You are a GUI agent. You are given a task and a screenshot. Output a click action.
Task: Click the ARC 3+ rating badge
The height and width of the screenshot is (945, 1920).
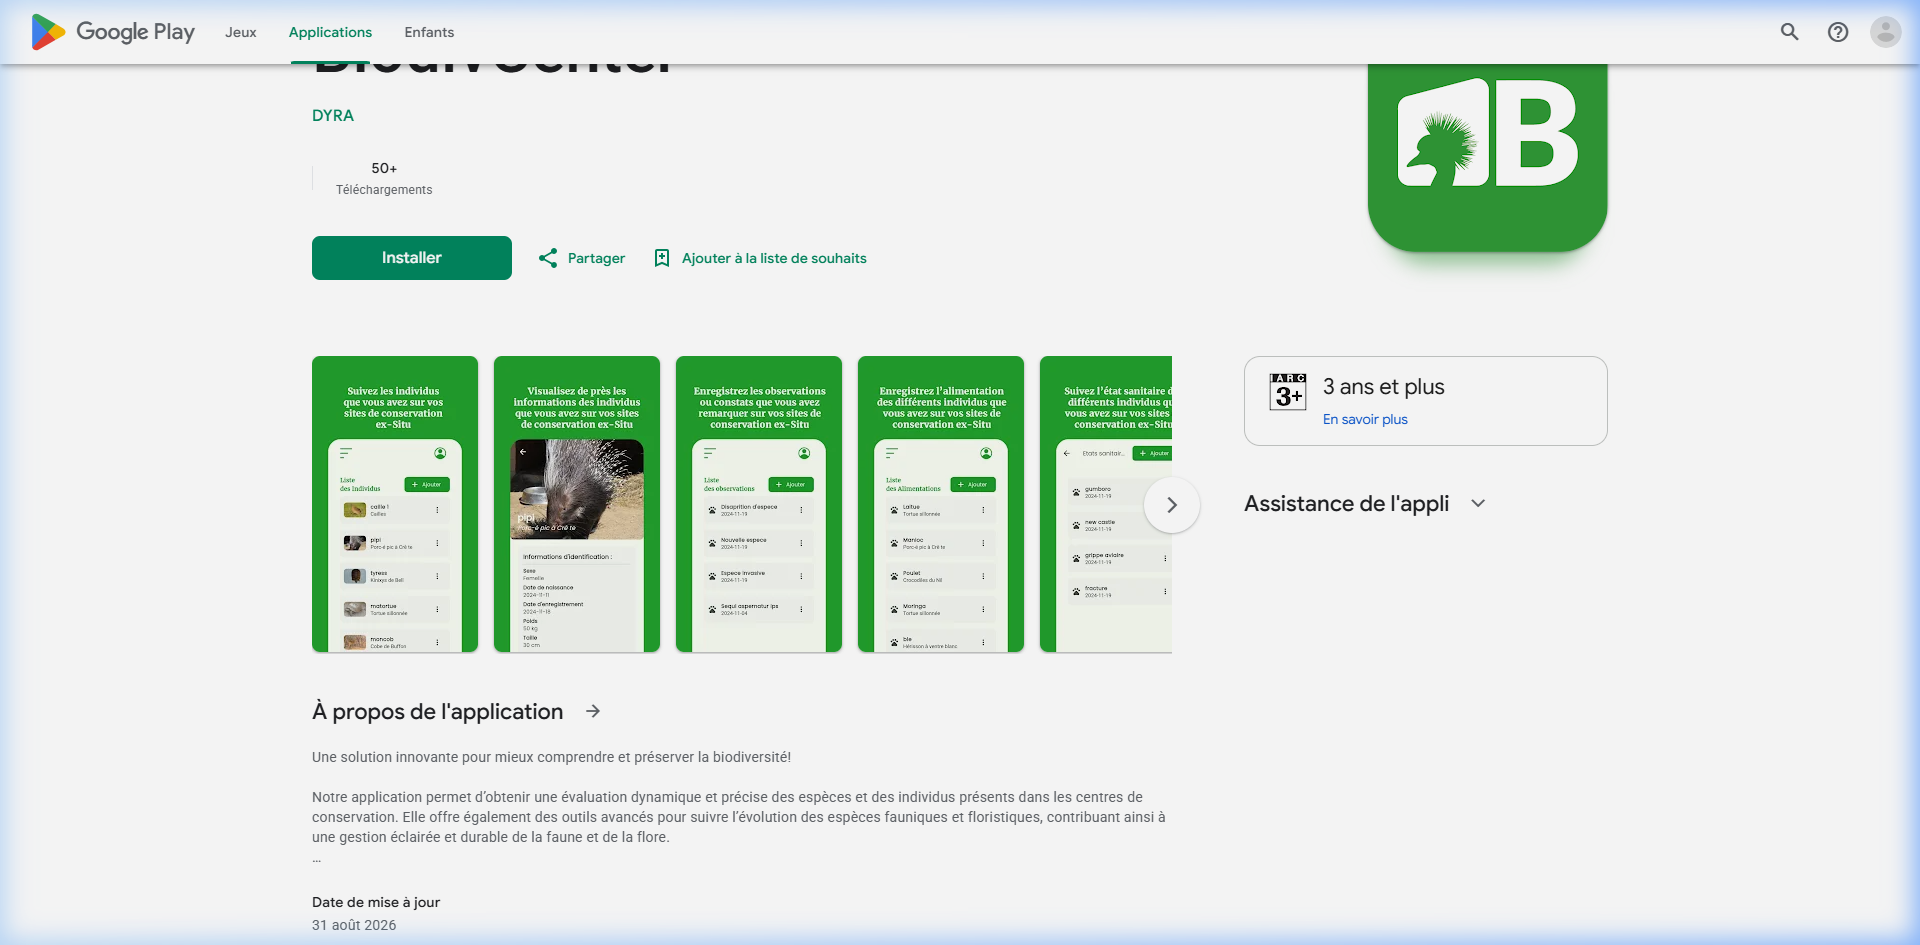coord(1288,391)
